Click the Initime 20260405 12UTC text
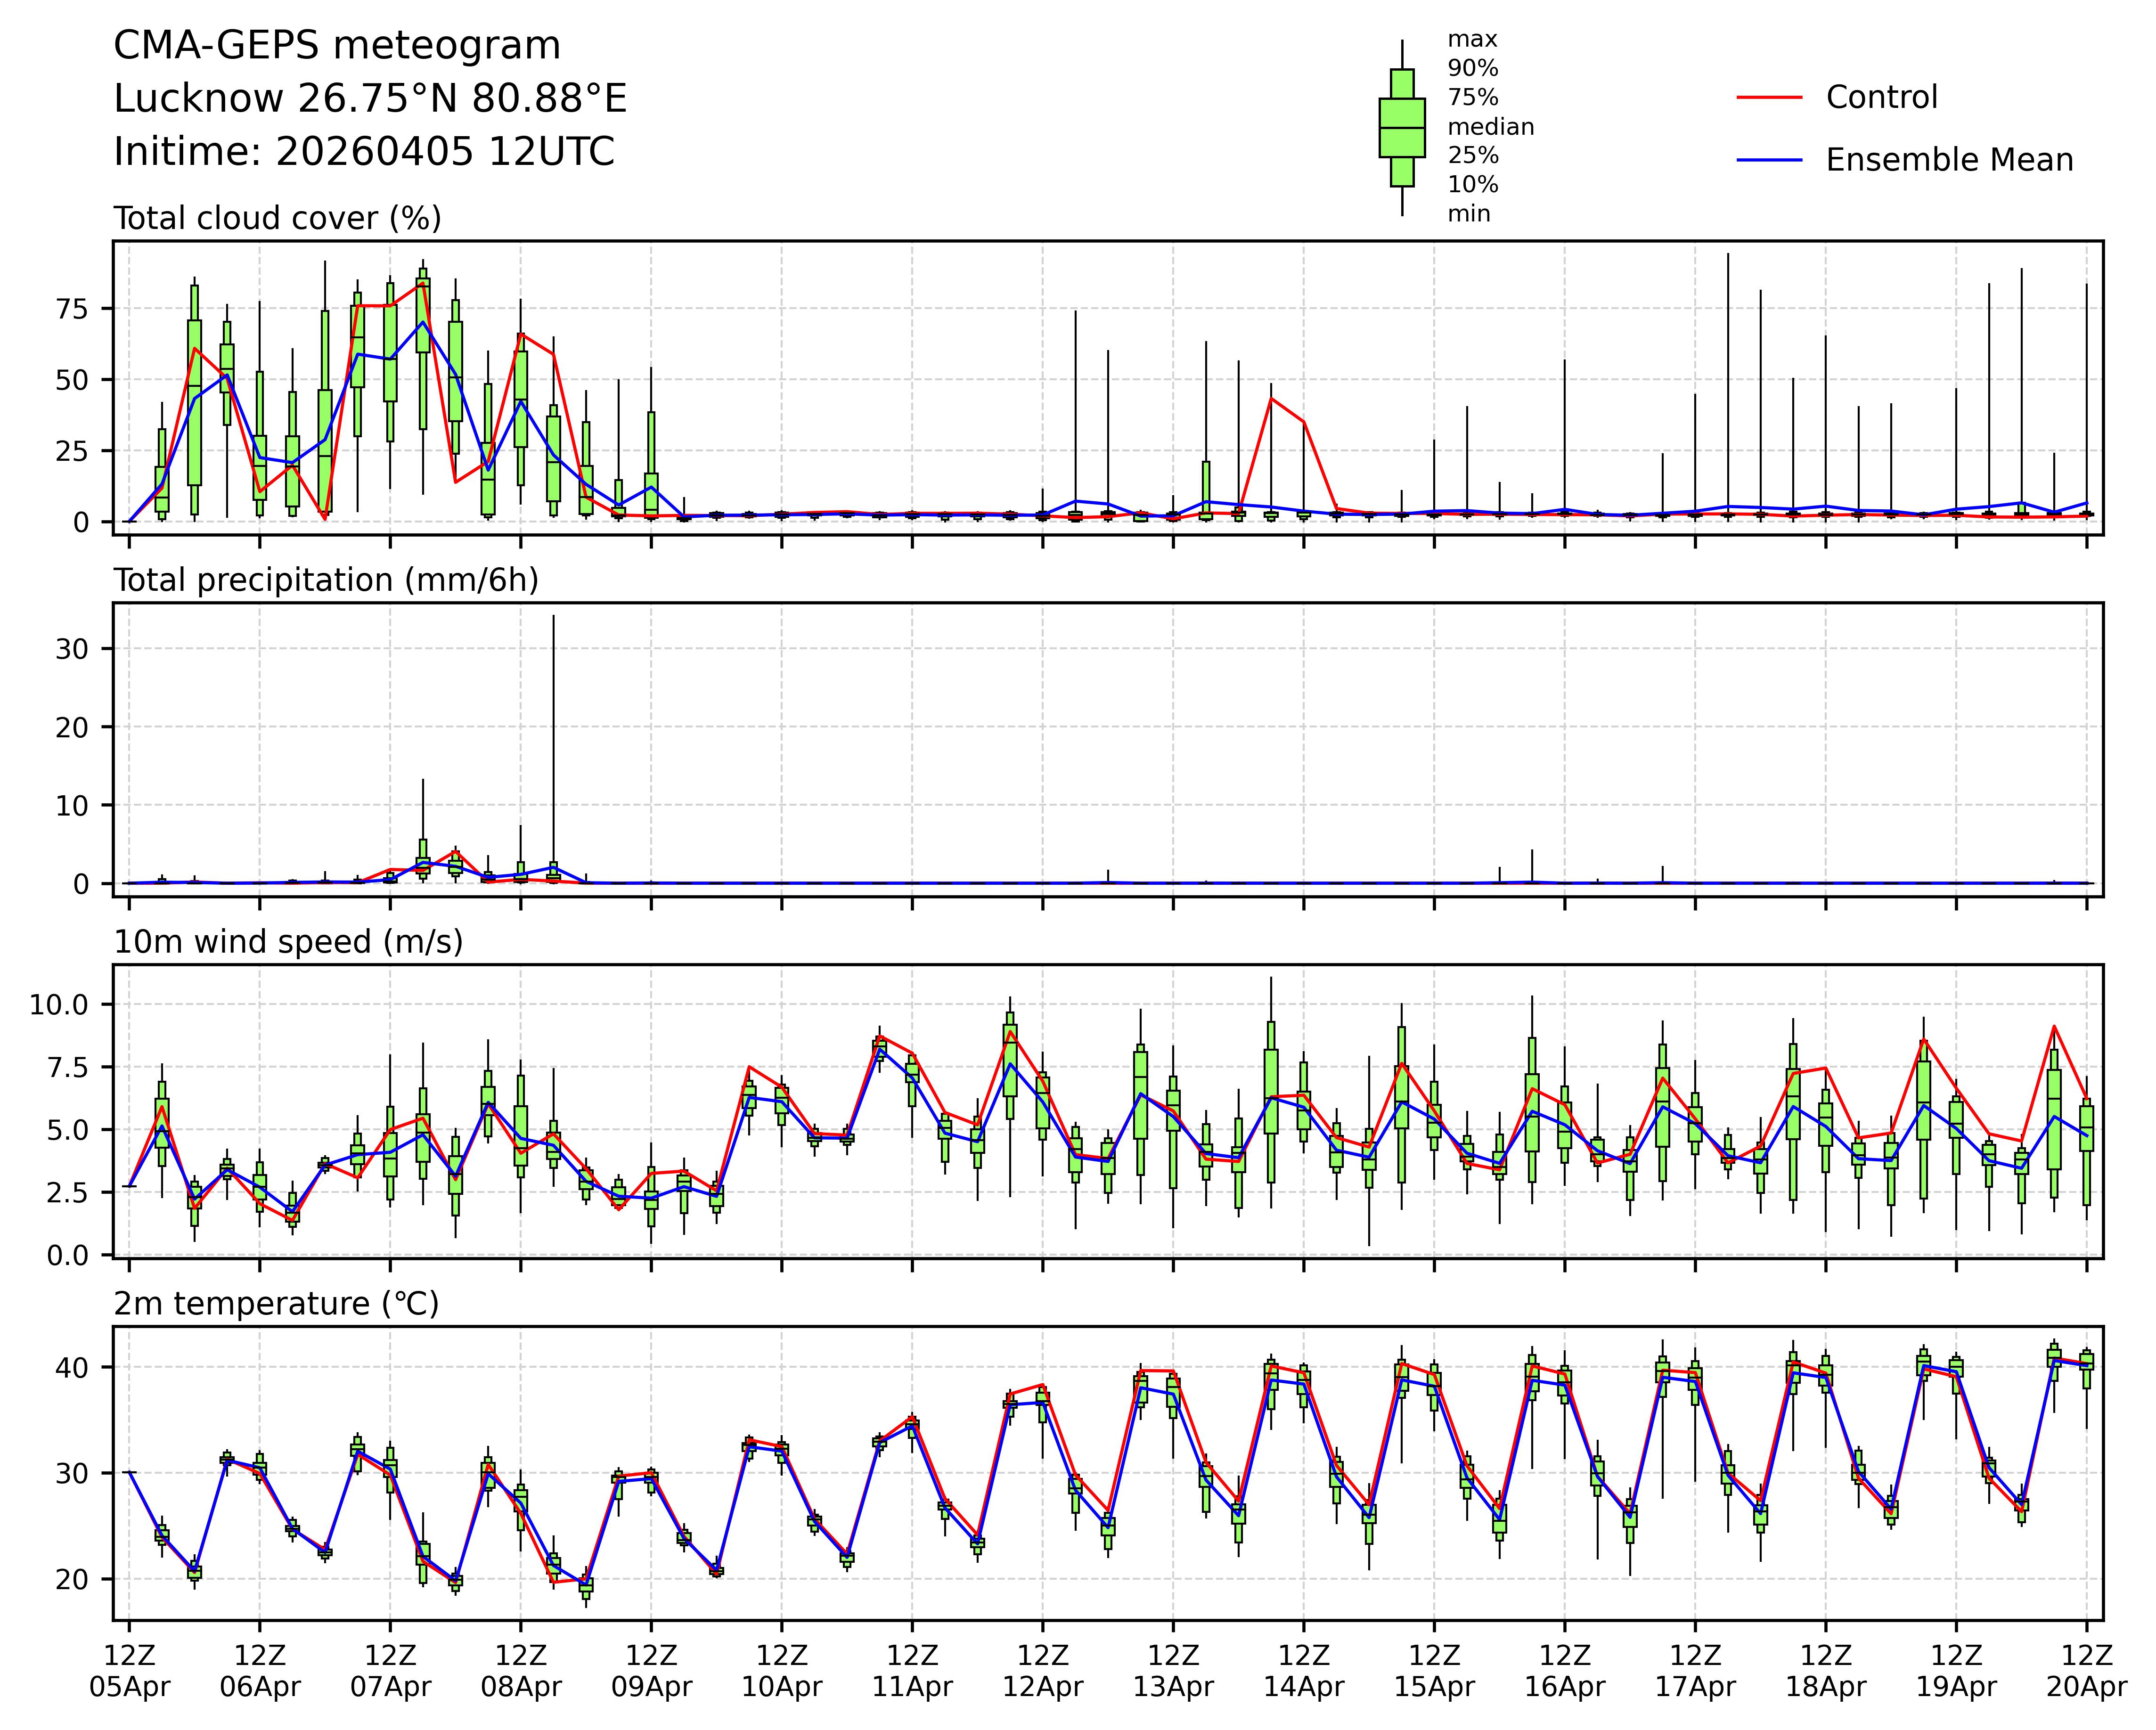Image resolution: width=2156 pixels, height=1730 pixels. coord(364,152)
